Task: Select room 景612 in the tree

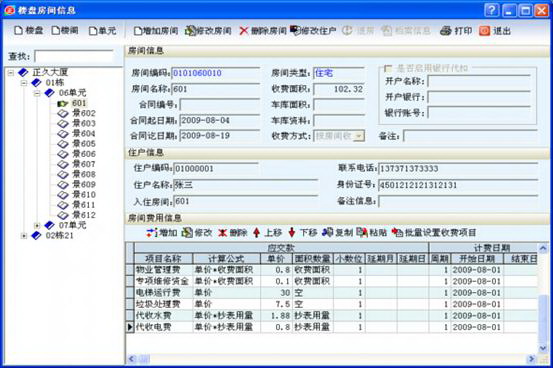Action: 84,215
